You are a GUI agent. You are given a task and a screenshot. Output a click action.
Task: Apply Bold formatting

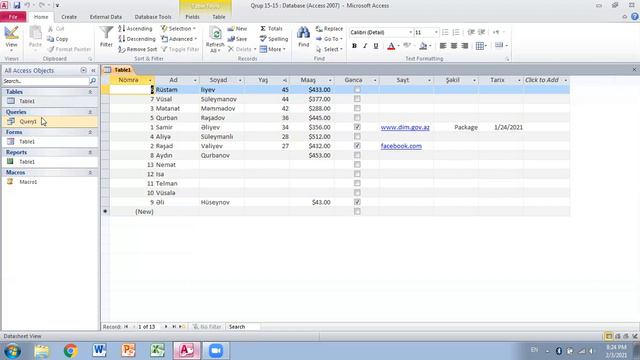[354, 46]
